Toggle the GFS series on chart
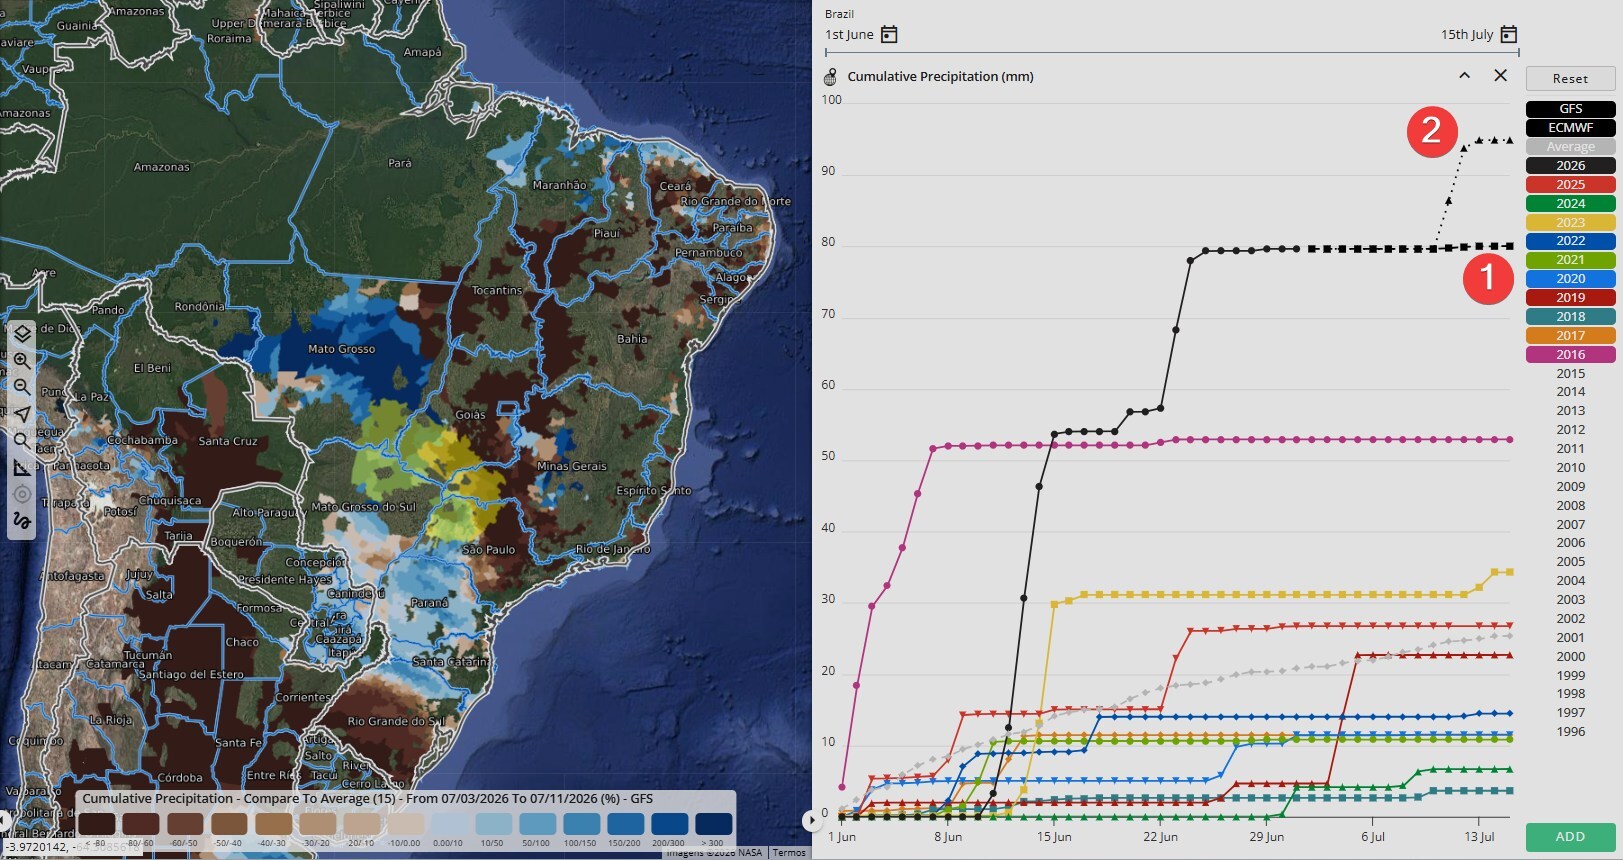Viewport: 1623px width, 860px height. [1570, 109]
